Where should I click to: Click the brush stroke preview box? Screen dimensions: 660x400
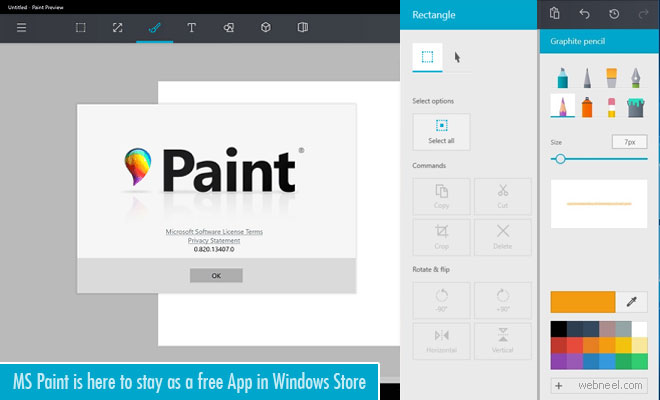[x=599, y=204]
